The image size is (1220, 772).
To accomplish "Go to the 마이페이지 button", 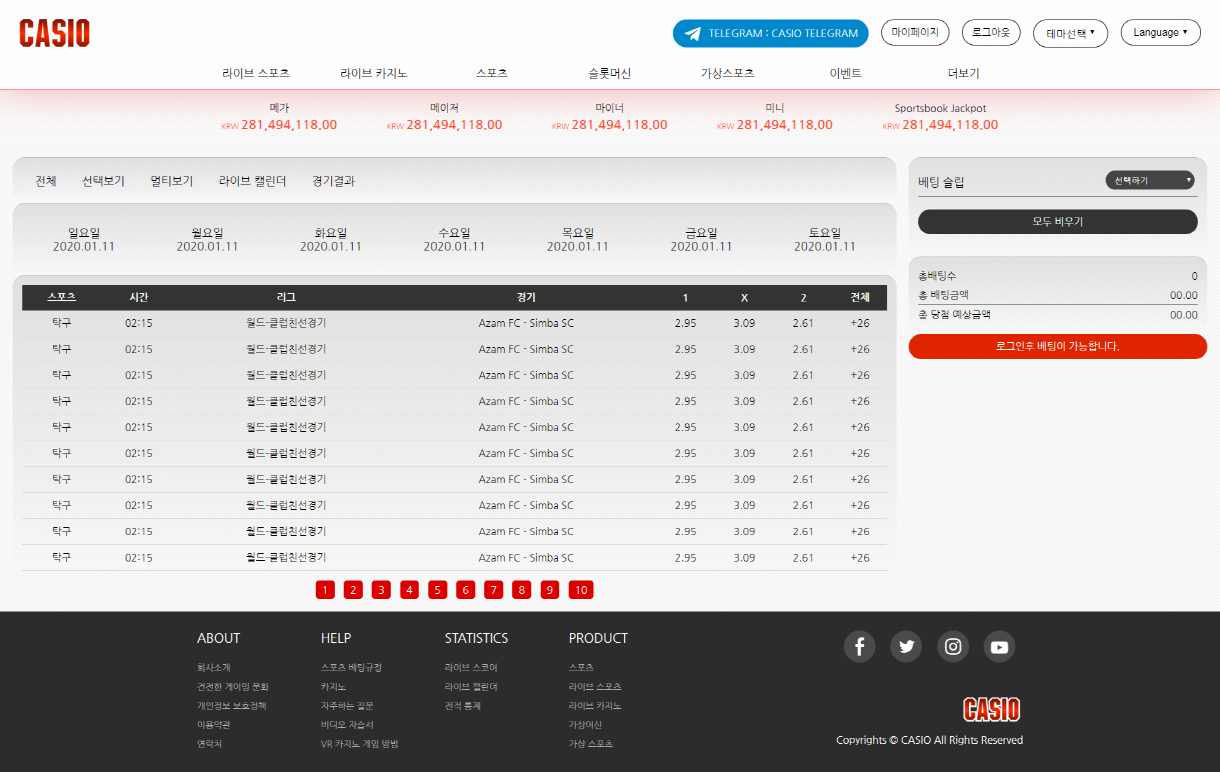I will point(915,32).
